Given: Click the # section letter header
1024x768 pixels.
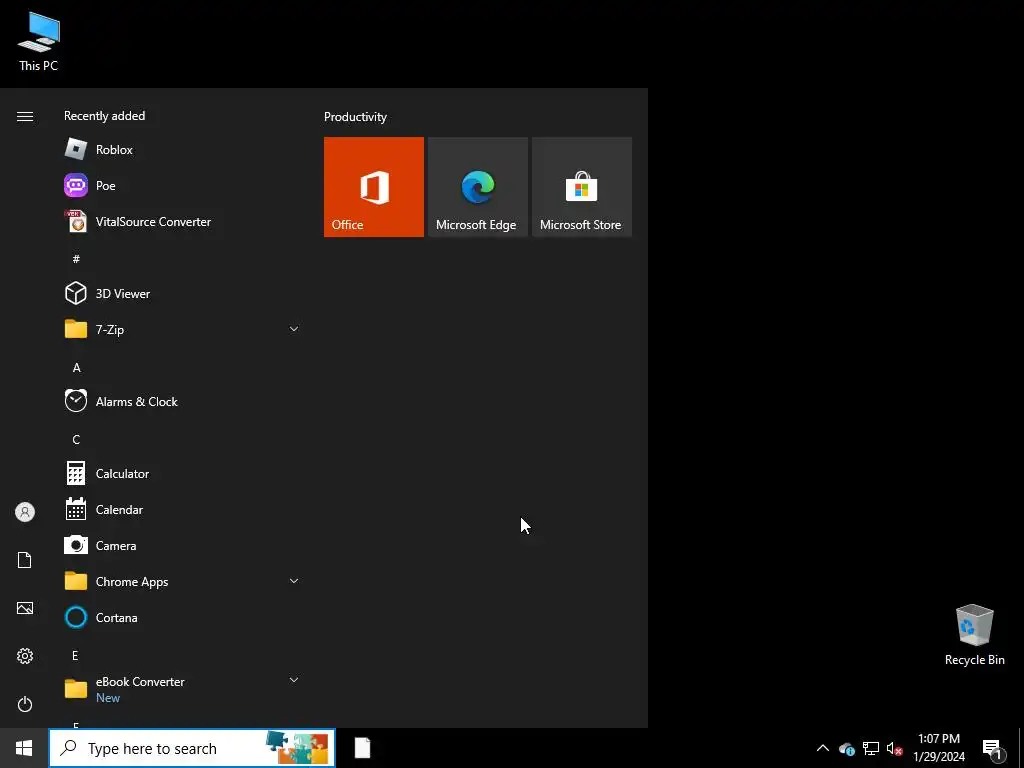Looking at the screenshot, I should 76,259.
